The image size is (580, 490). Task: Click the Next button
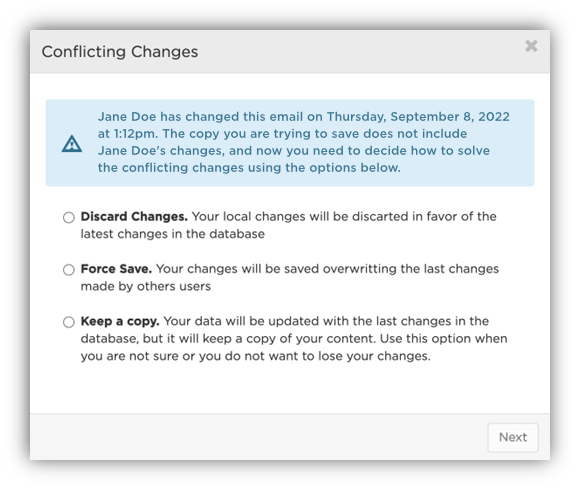513,437
